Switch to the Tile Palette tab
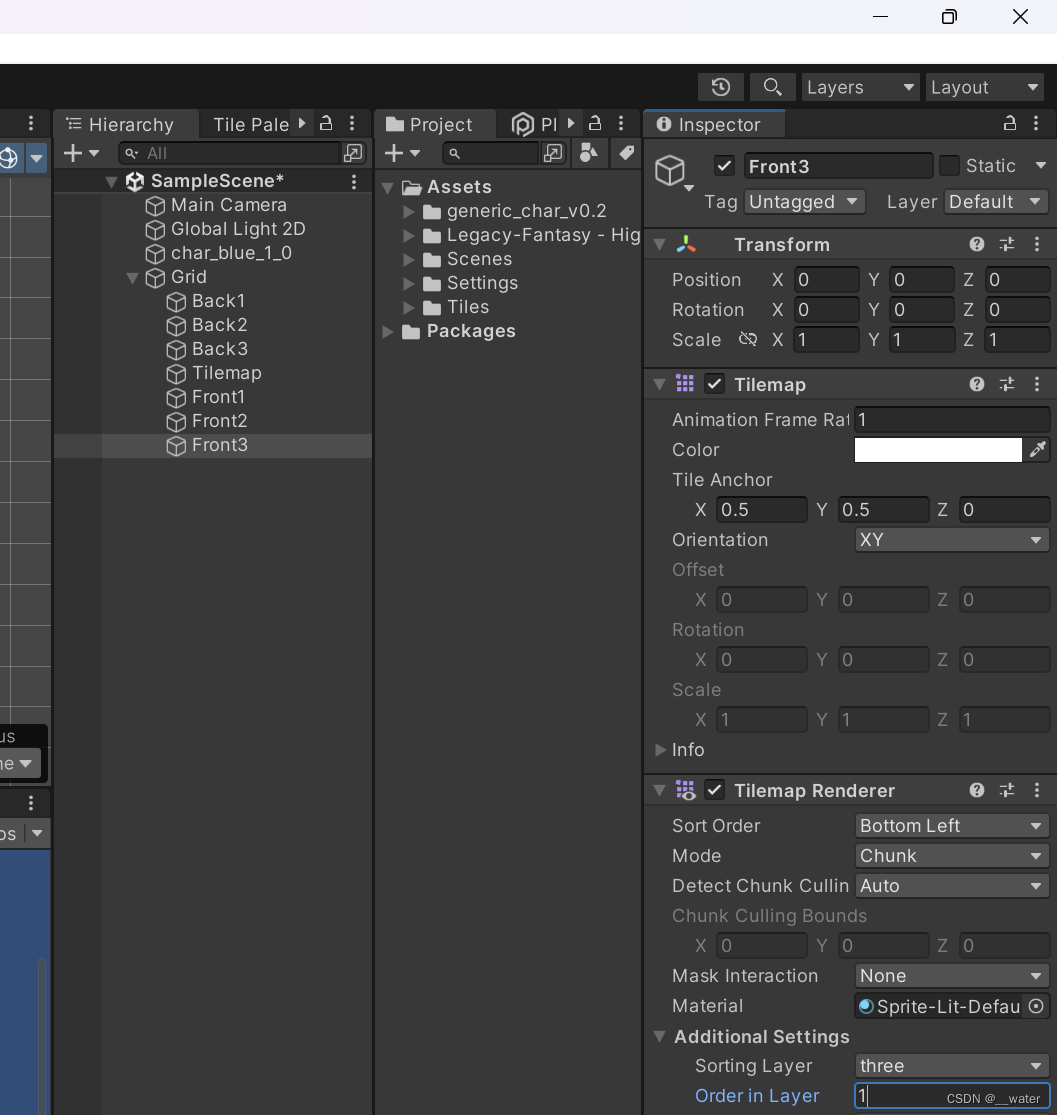This screenshot has width=1057, height=1115. point(250,124)
